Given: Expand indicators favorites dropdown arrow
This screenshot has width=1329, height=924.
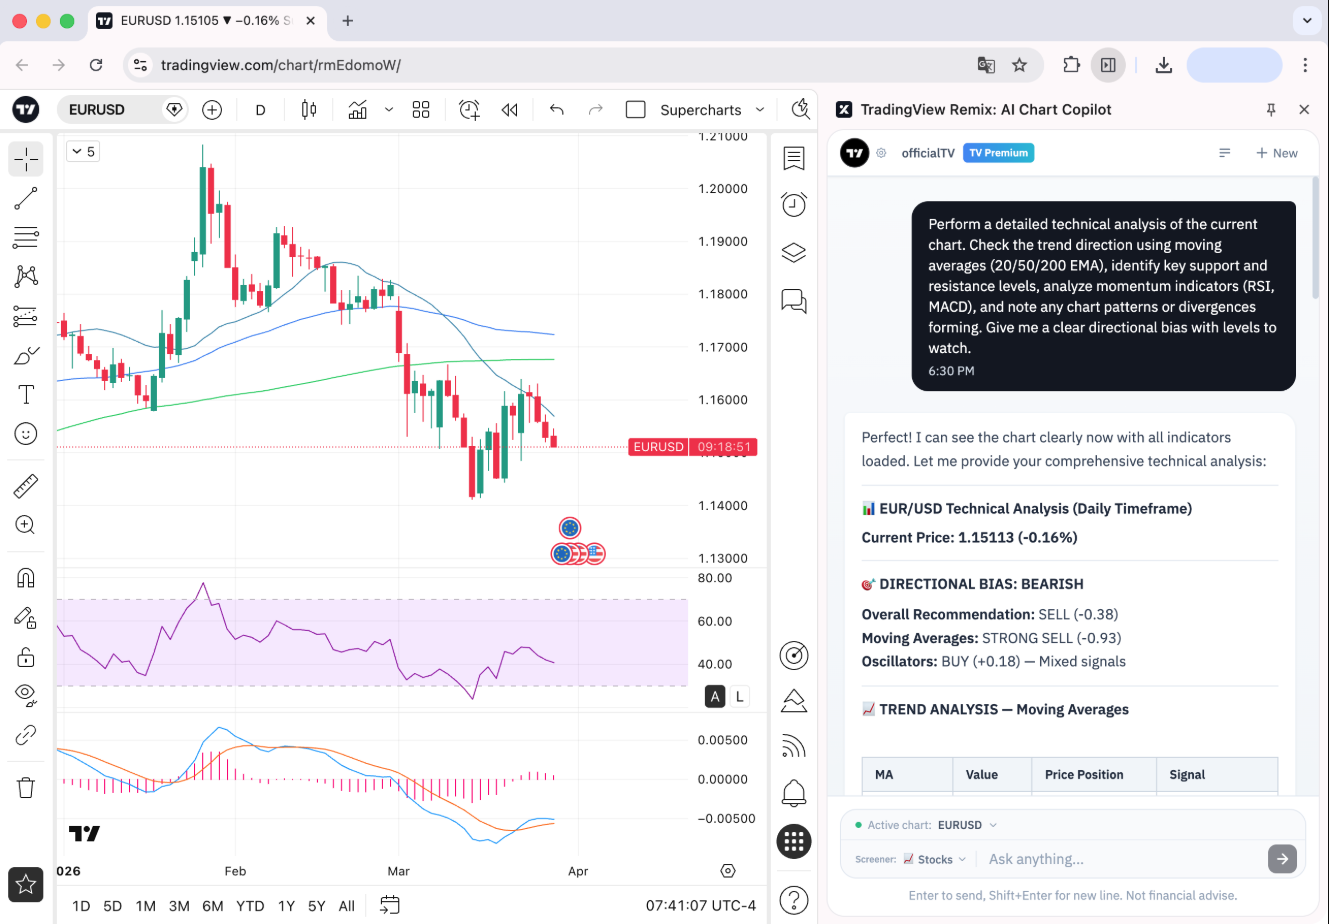Looking at the screenshot, I should [389, 110].
